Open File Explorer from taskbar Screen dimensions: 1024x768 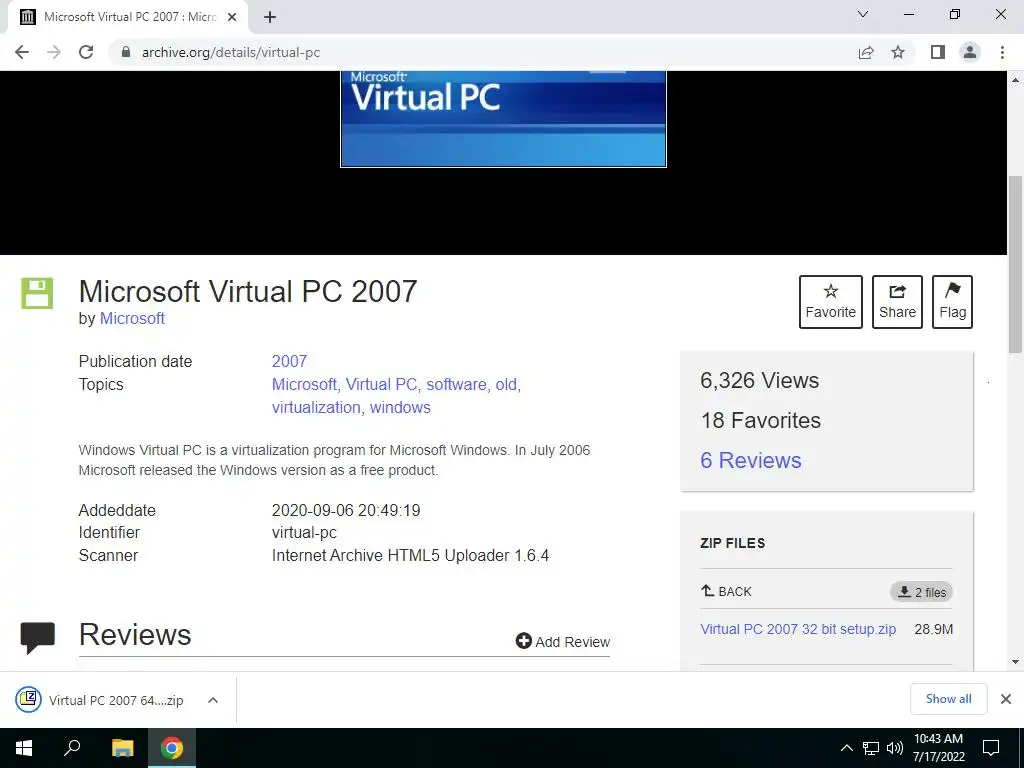point(122,748)
